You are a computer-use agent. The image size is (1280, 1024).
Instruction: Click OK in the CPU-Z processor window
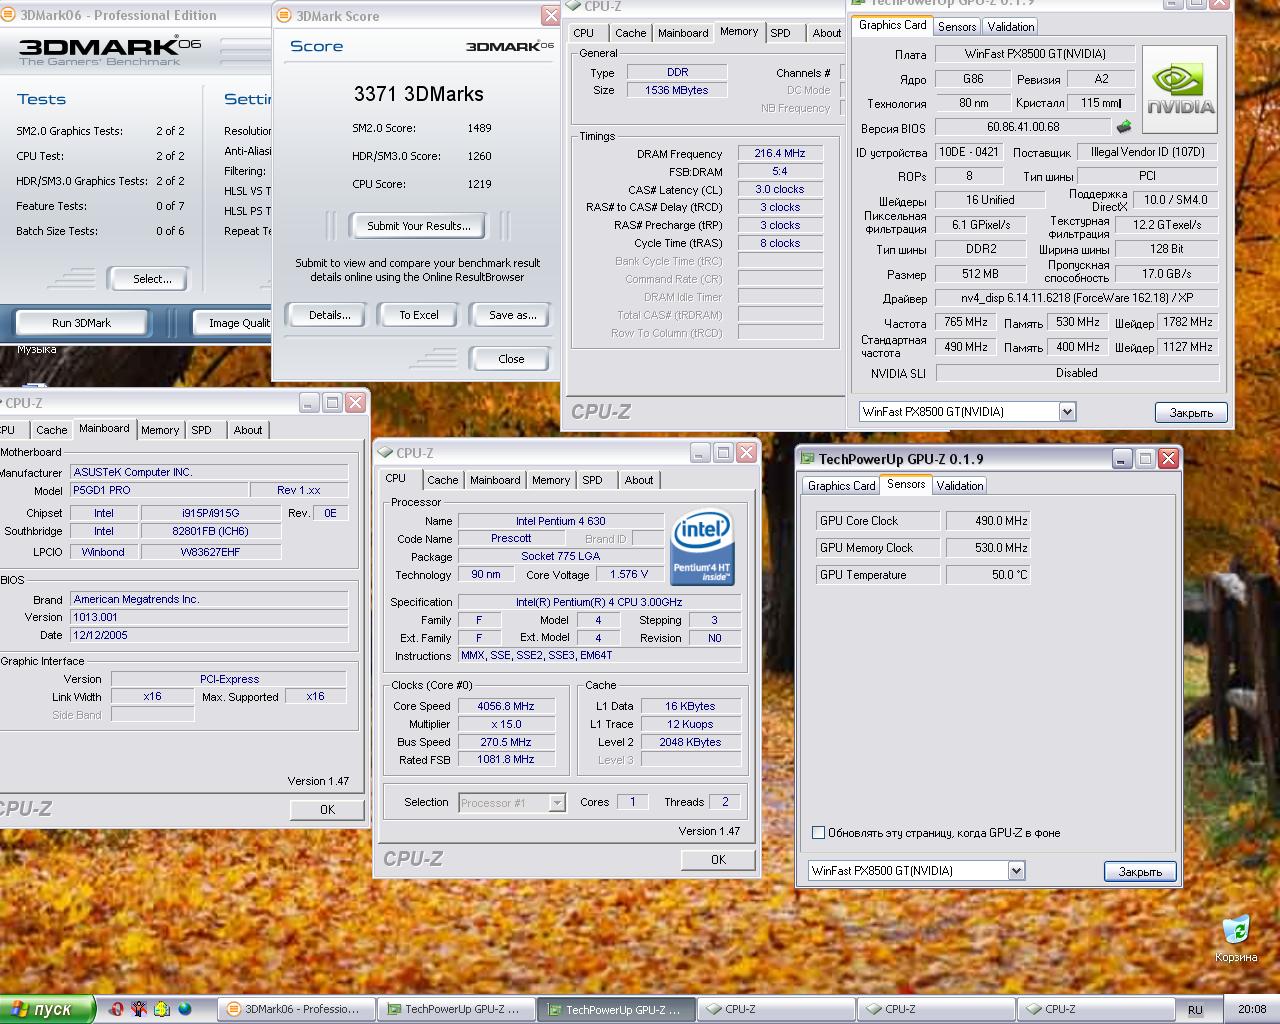718,859
